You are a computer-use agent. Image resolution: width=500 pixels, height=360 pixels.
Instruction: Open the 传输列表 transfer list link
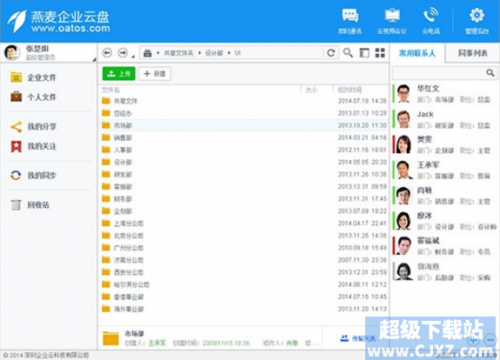pyautogui.click(x=358, y=338)
